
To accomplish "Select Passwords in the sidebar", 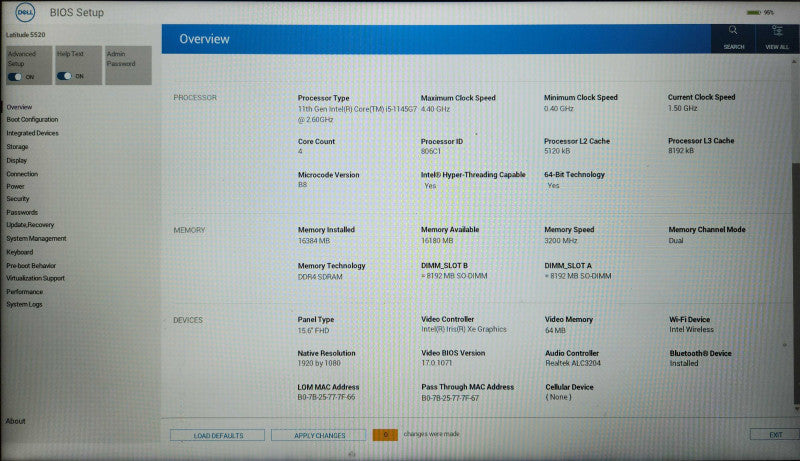I will [x=22, y=212].
